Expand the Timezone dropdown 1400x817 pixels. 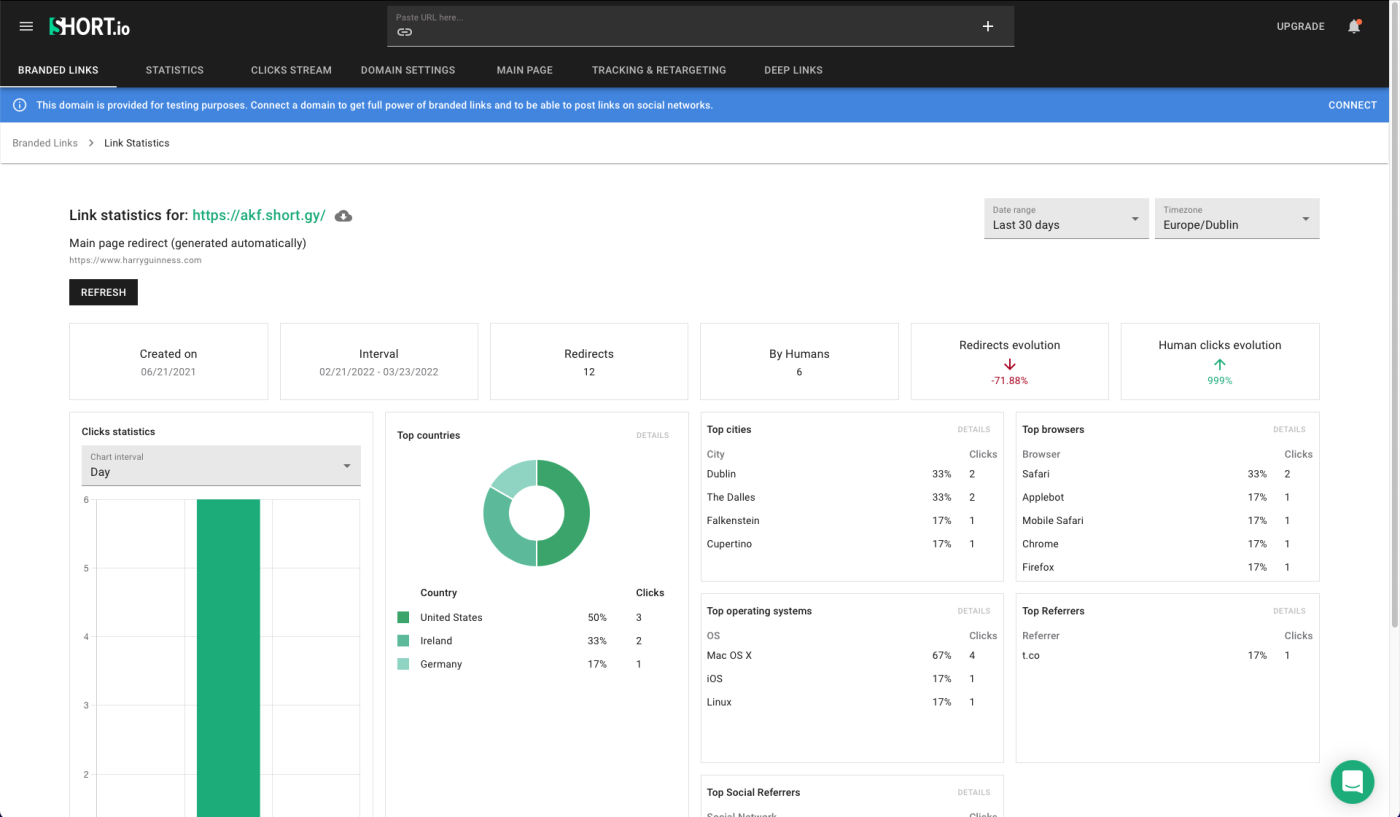[1236, 218]
